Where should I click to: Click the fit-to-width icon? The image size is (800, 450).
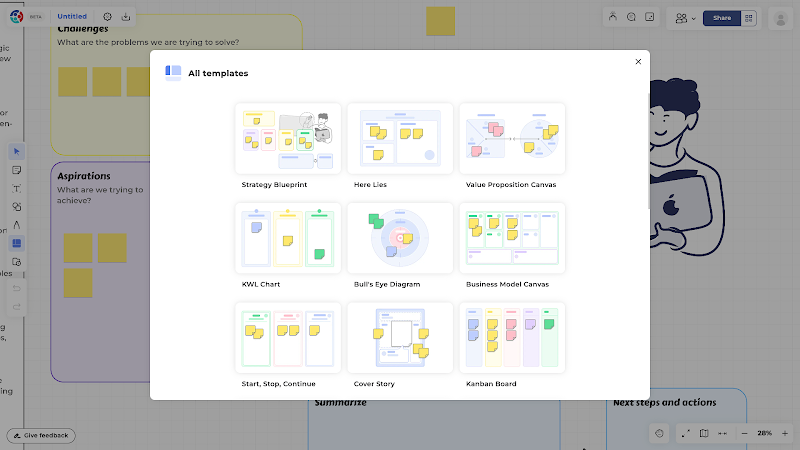click(722, 433)
